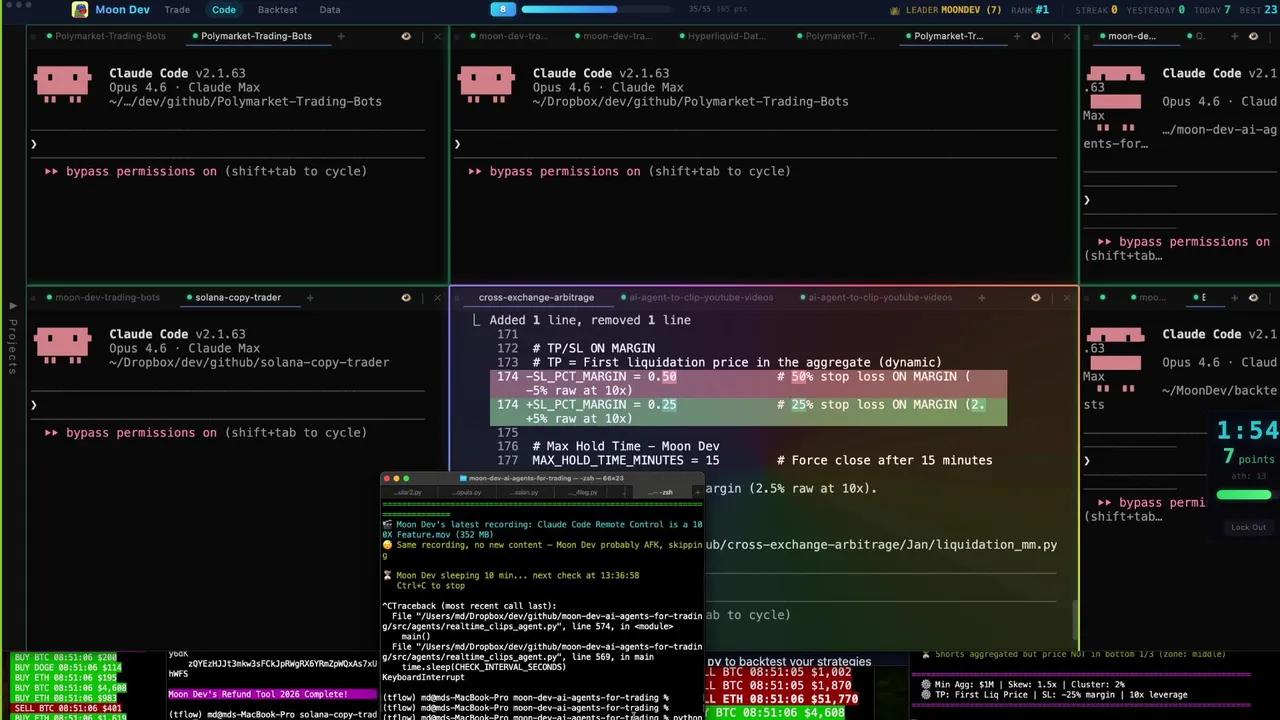Toggle eye visibility in bottom-right pane
Viewport: 1280px width, 720px height.
pos(1253,297)
